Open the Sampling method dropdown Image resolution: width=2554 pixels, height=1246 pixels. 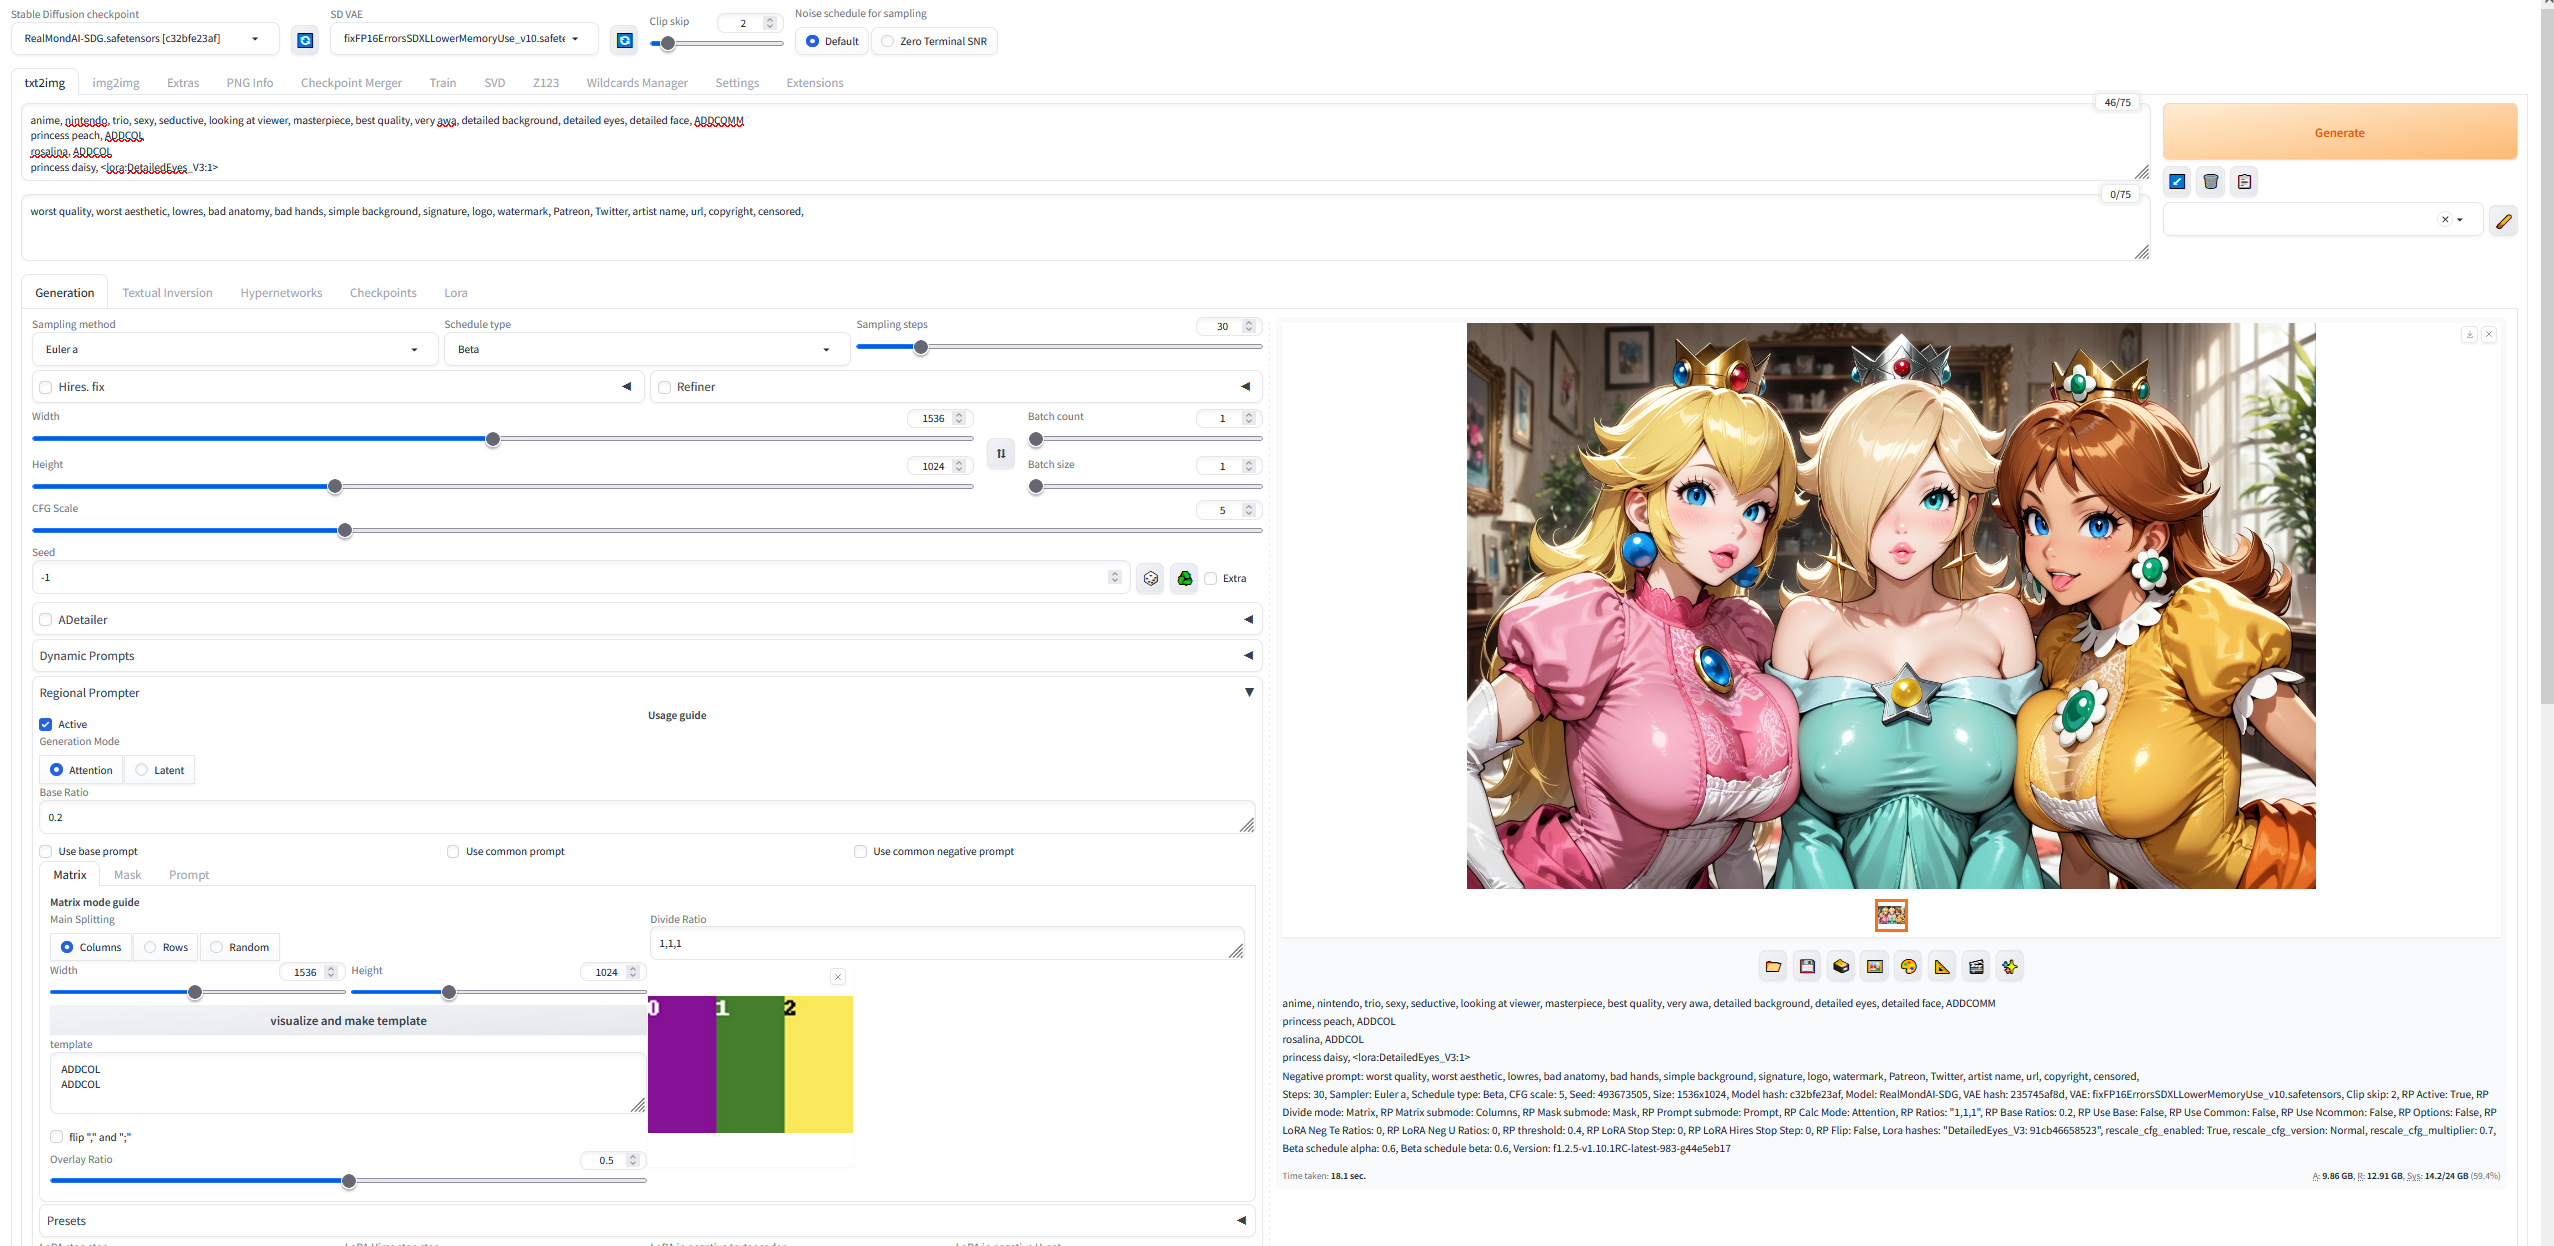point(234,349)
